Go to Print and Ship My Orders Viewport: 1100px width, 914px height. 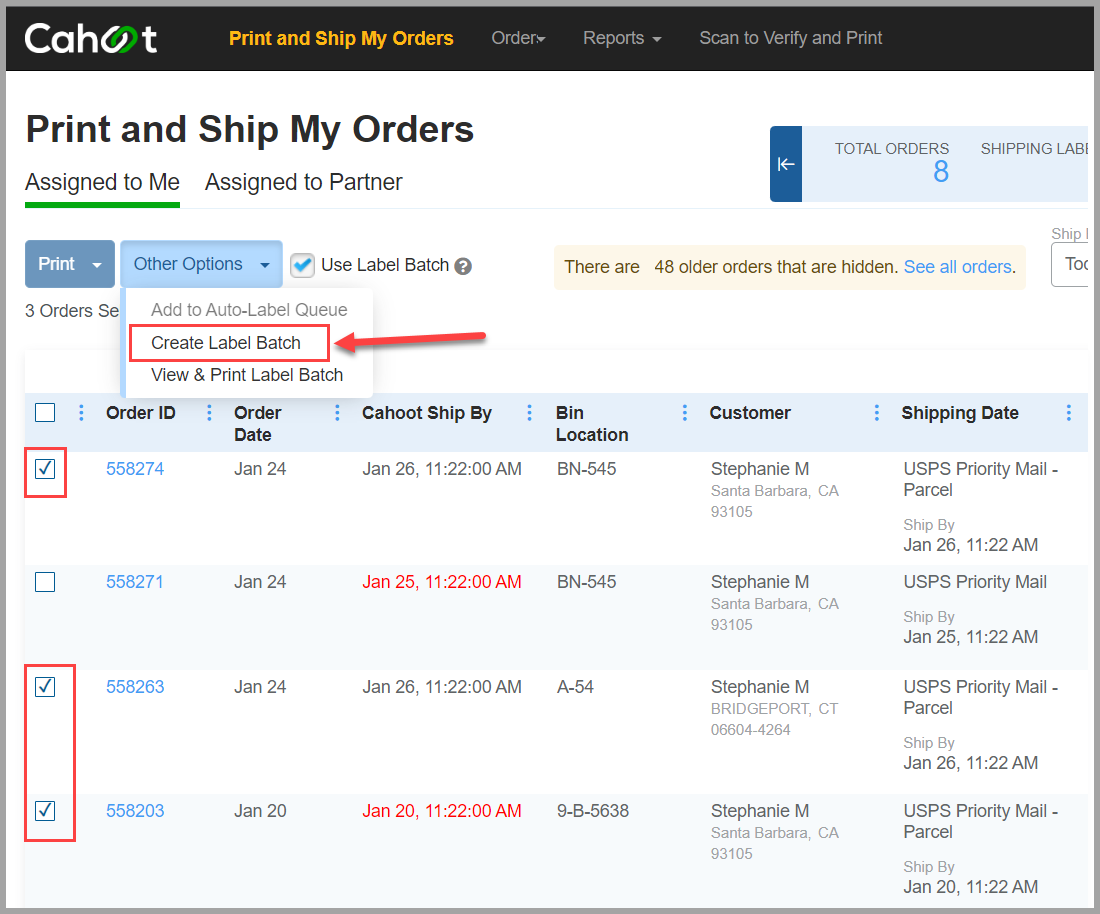pyautogui.click(x=341, y=38)
